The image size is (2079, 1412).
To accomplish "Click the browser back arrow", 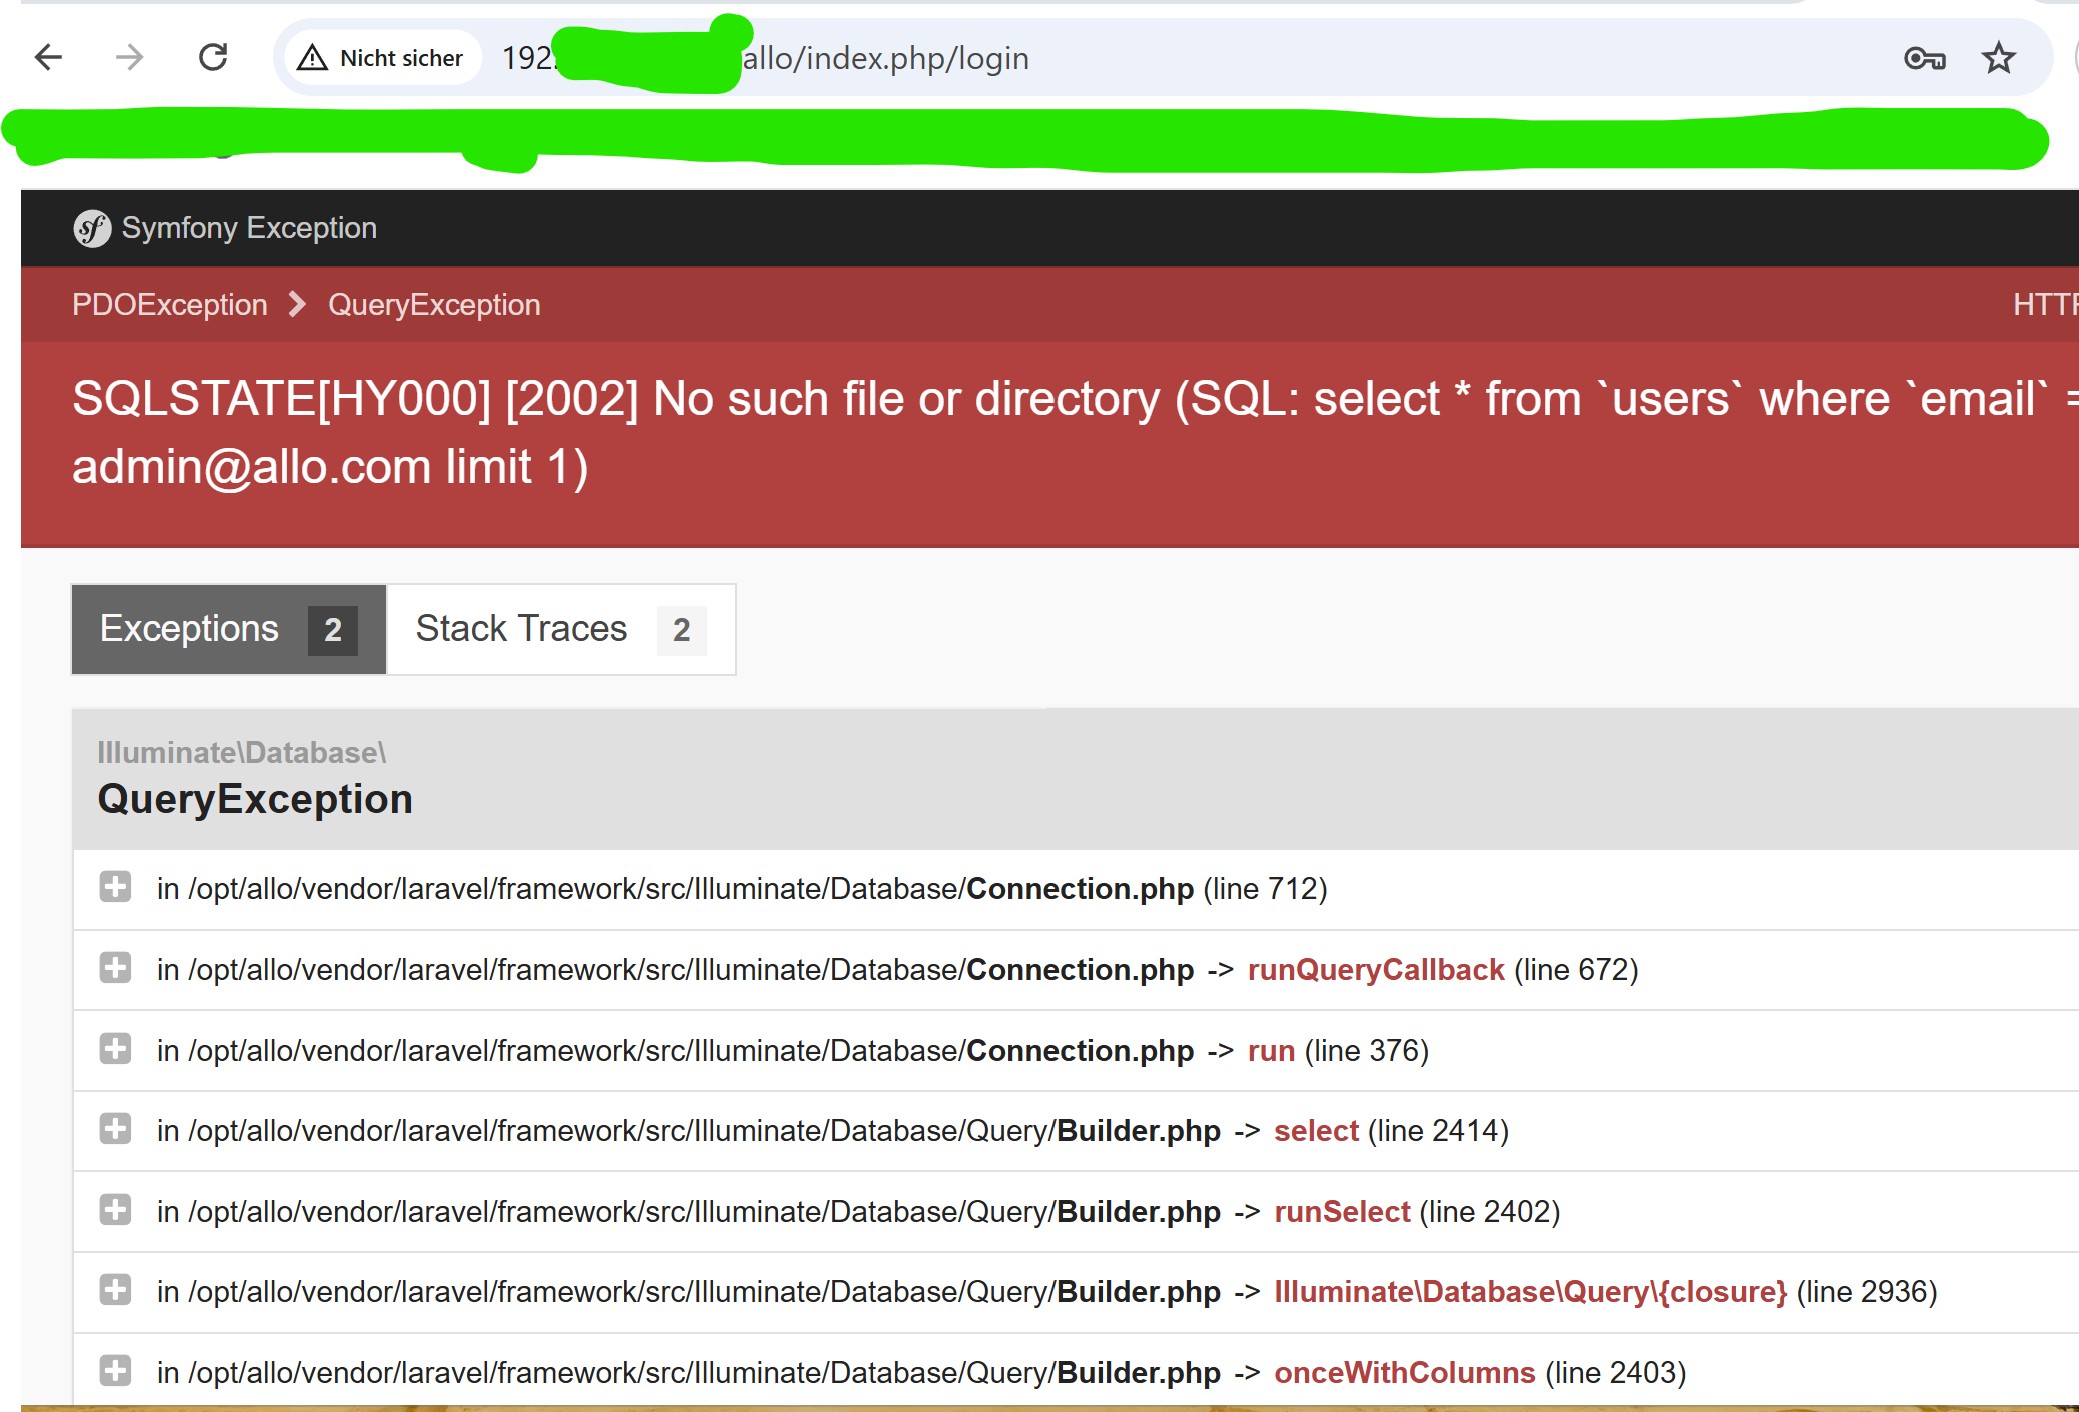I will (48, 58).
